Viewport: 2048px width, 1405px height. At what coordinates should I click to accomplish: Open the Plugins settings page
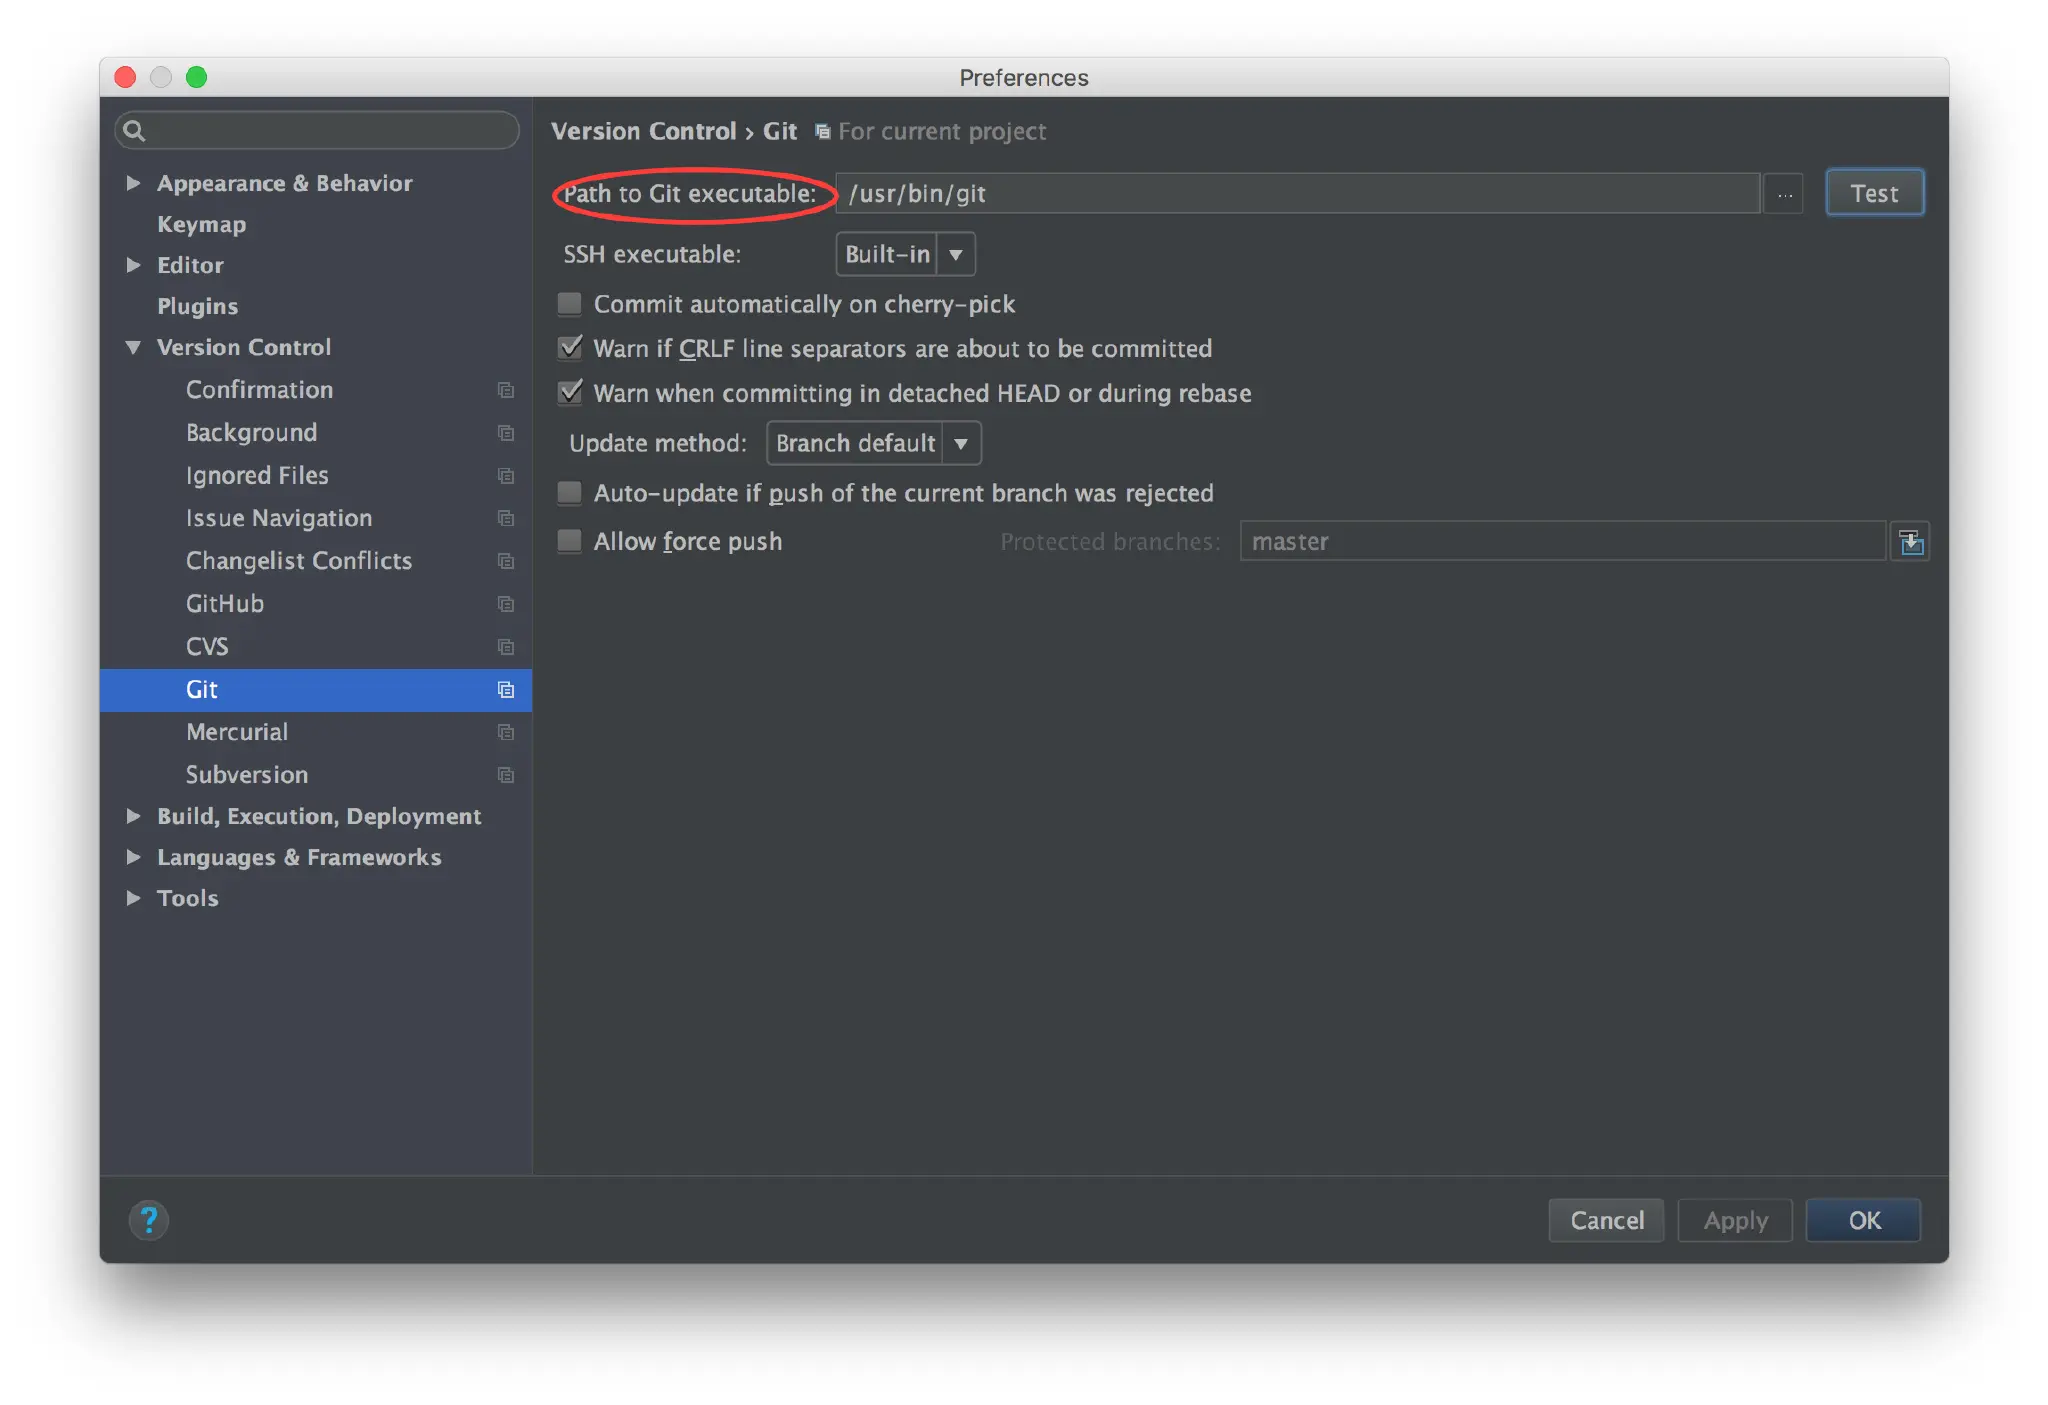click(197, 306)
